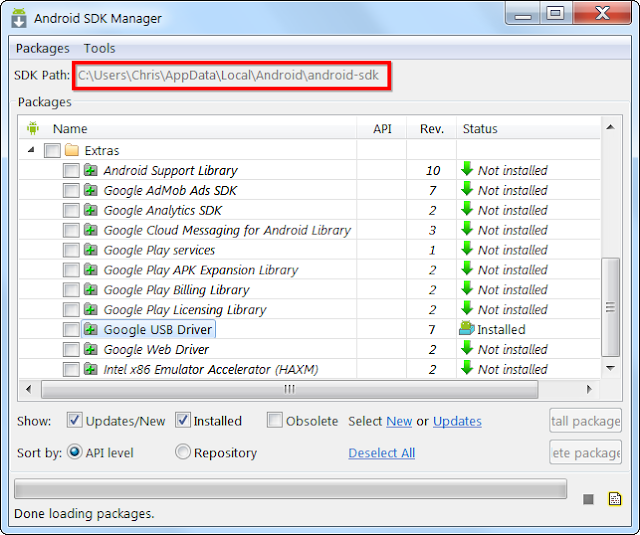
Task: Click the package icon beside Intel x86 Emulator Accelerator
Action: [x=91, y=369]
